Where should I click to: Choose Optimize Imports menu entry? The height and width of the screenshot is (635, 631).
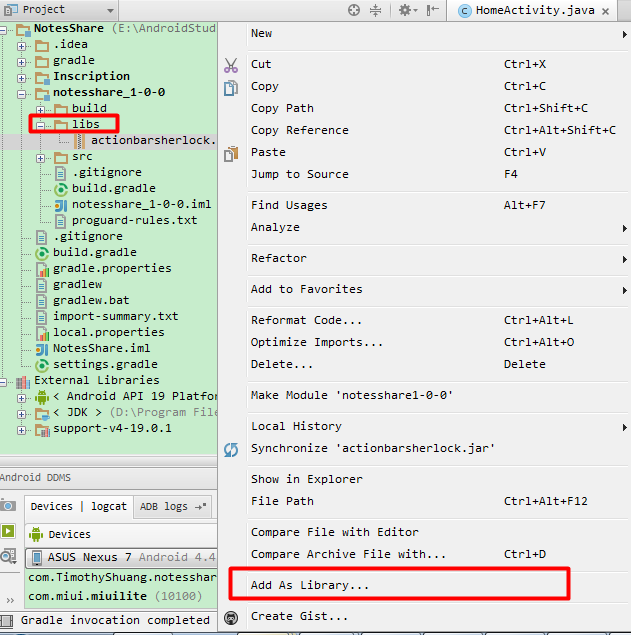439,342
